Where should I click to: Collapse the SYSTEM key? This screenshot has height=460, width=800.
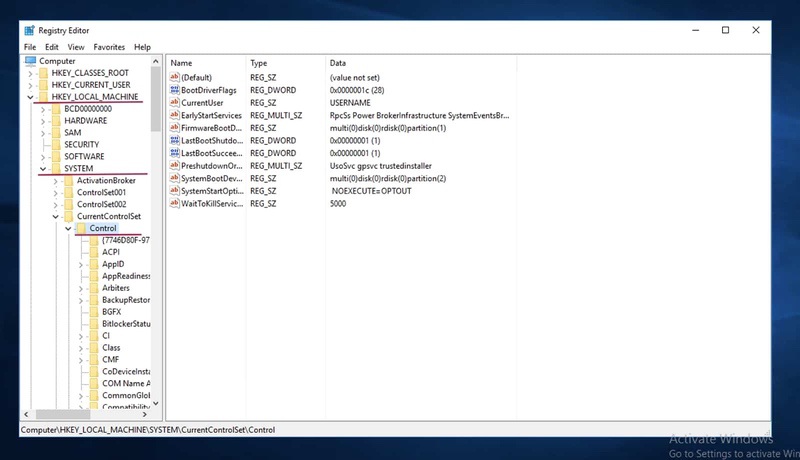coord(43,169)
